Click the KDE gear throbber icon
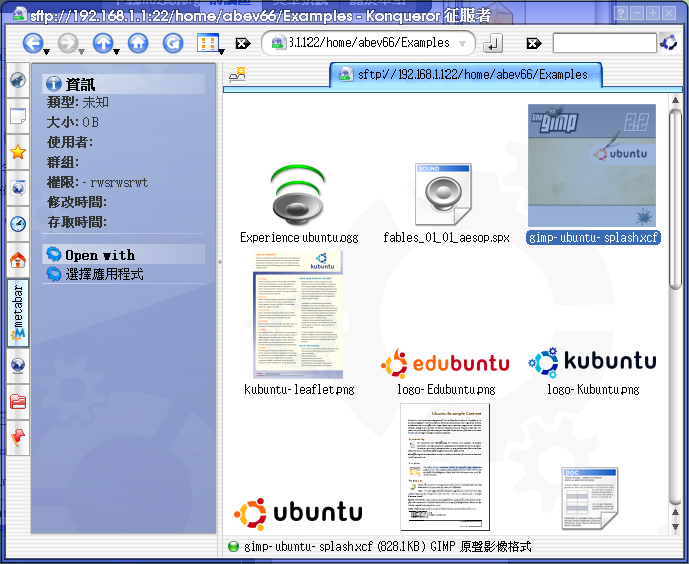Image resolution: width=689 pixels, height=564 pixels. point(669,43)
